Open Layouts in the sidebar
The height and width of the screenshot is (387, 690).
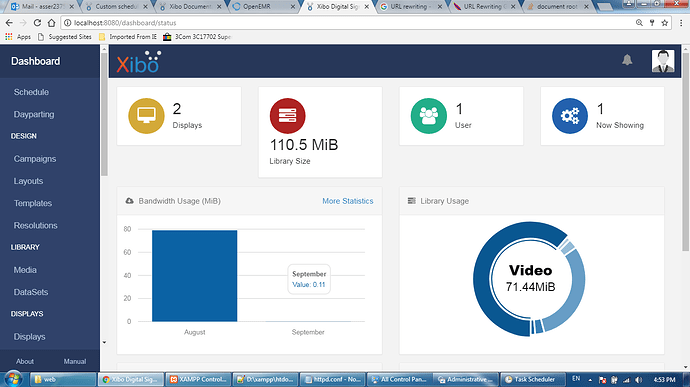(x=28, y=181)
